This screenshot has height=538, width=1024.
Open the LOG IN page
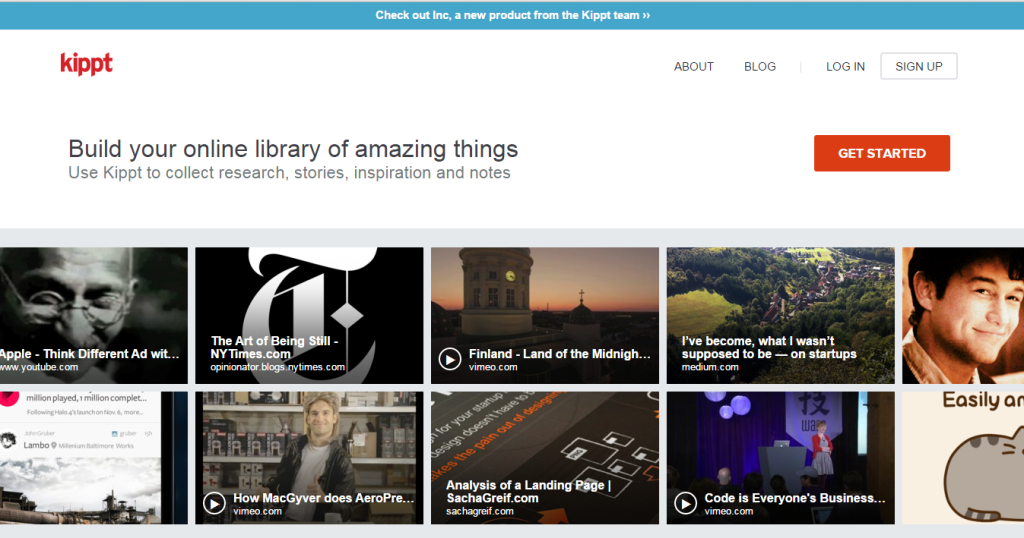[845, 67]
